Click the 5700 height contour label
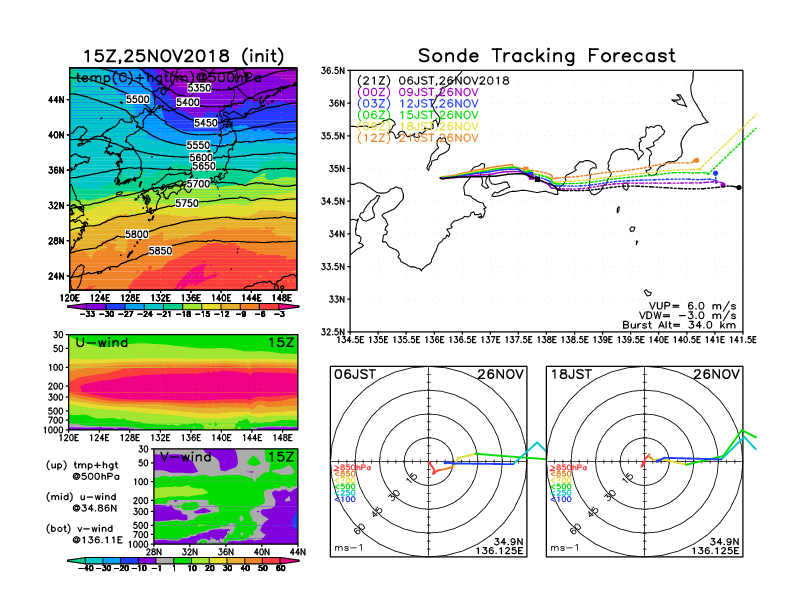The image size is (792, 612). (x=199, y=184)
